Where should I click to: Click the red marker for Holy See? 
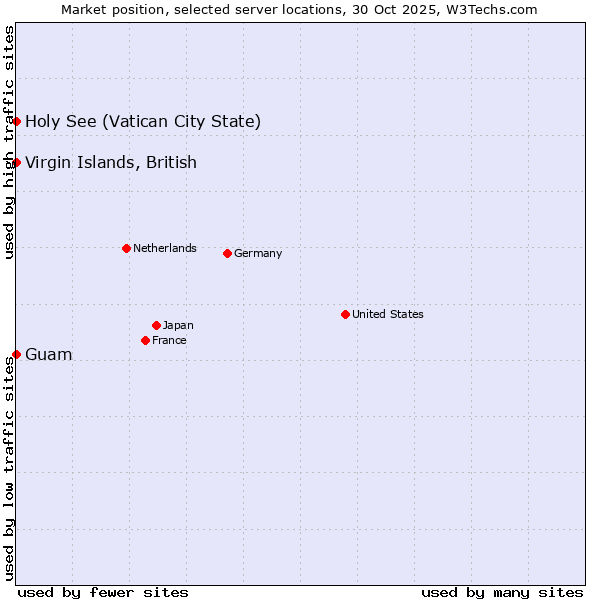(x=17, y=121)
